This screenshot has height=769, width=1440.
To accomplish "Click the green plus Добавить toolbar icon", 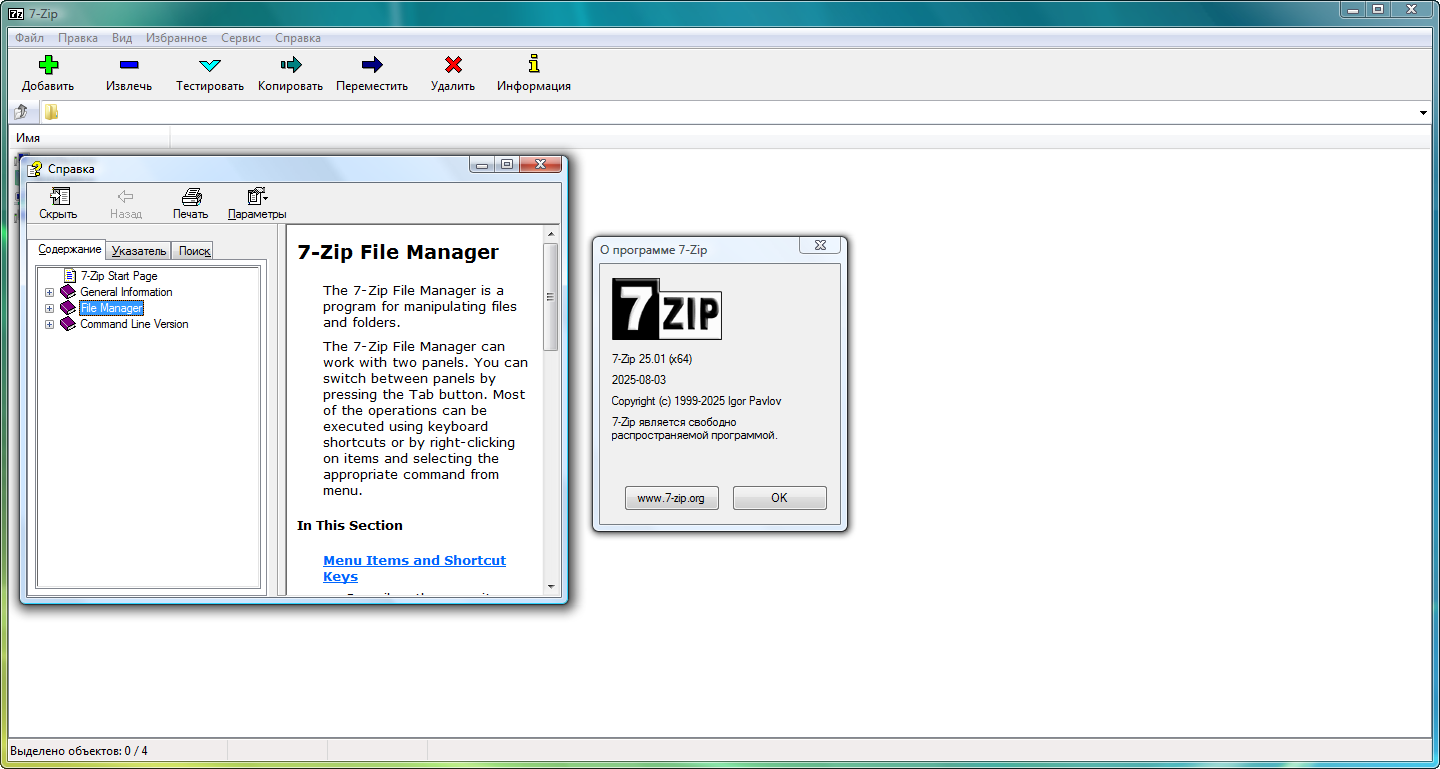I will tap(48, 65).
